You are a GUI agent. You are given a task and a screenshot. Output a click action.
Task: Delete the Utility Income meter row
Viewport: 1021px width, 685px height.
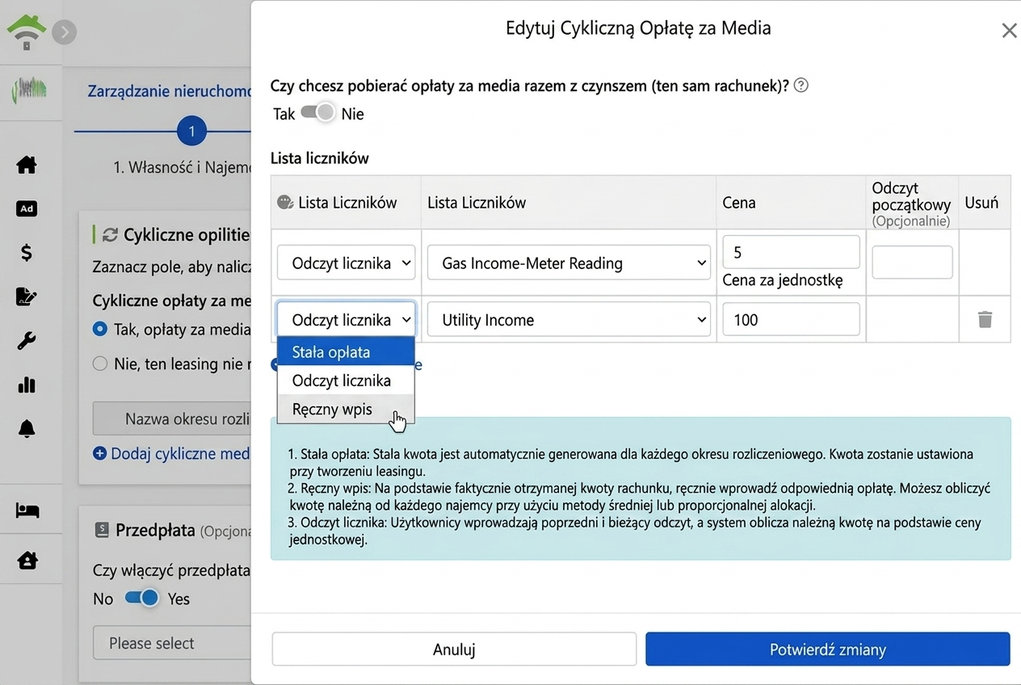click(x=985, y=319)
